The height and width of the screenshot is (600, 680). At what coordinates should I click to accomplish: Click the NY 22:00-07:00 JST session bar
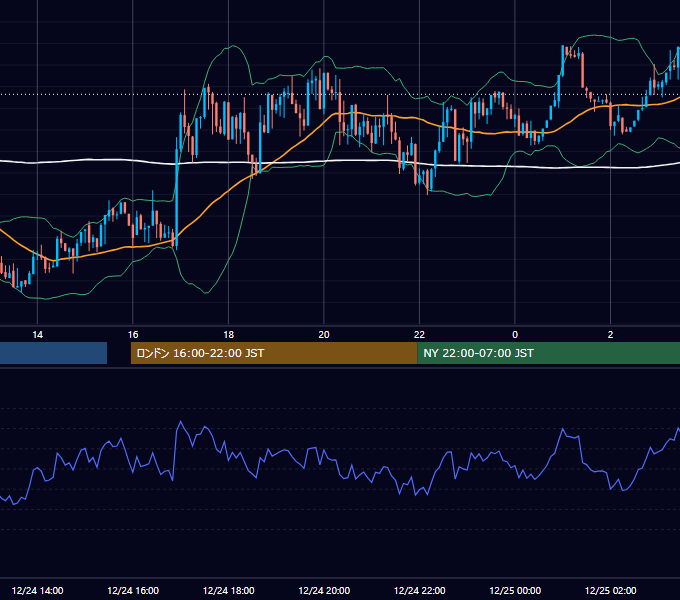coord(549,353)
